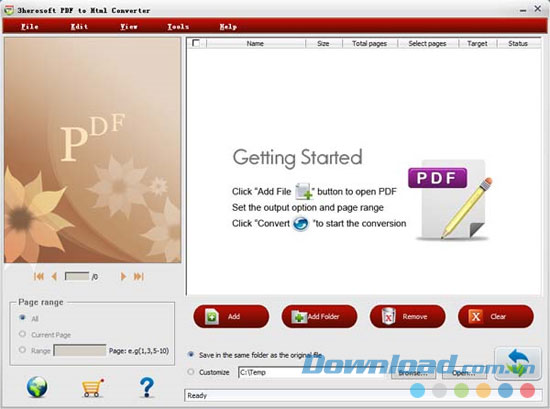This screenshot has height=409, width=550.
Task: Click the Clear button
Action: coord(496,316)
